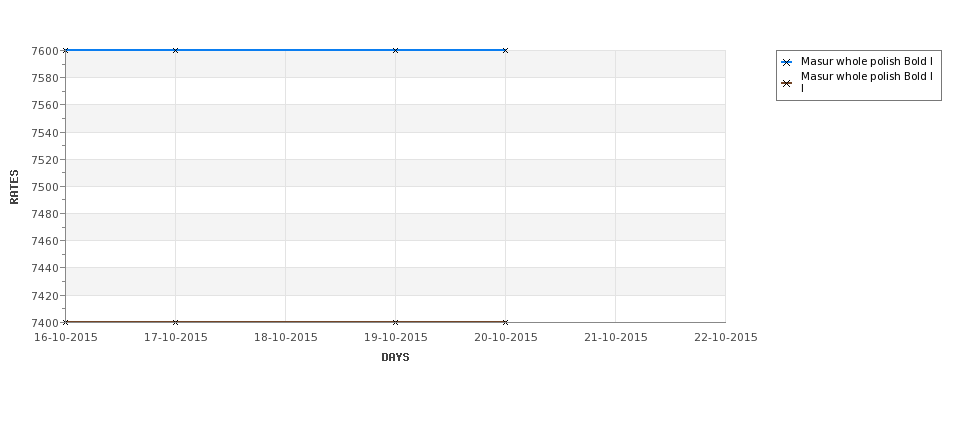The height and width of the screenshot is (429, 975).
Task: Click brown series marker at 16-10-2015
Action: pos(65,322)
